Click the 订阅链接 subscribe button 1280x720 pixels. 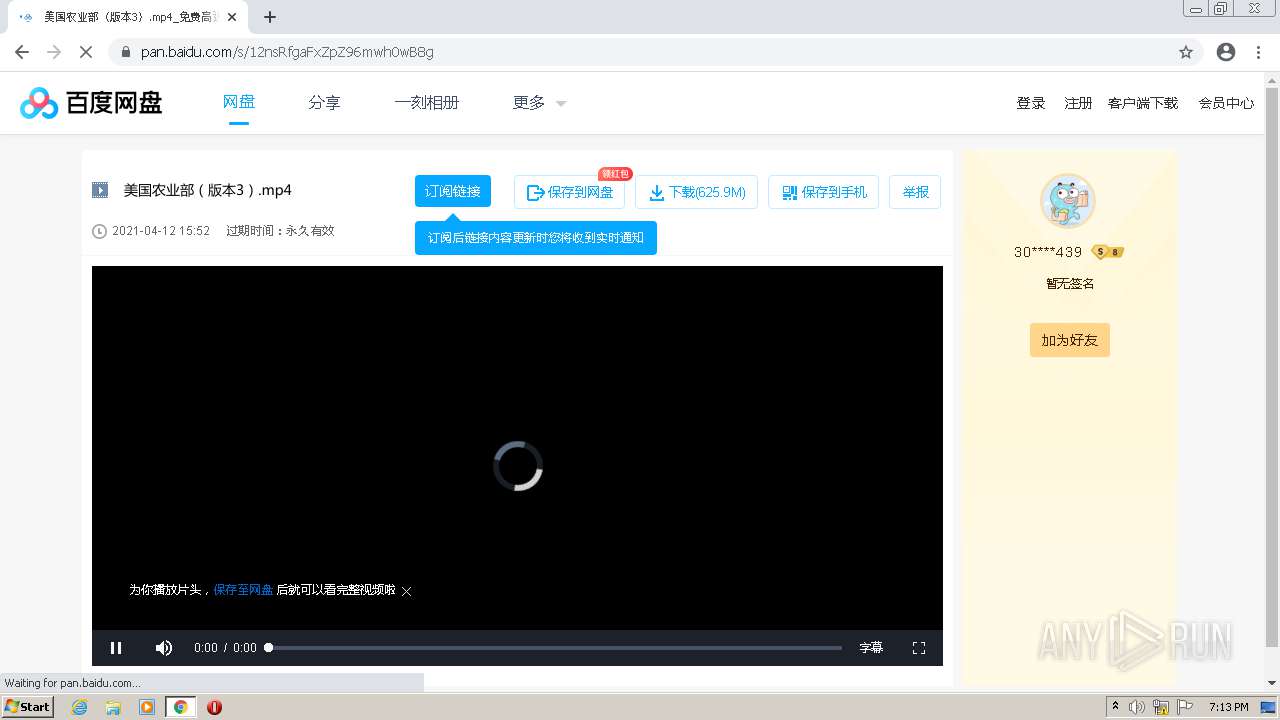[x=453, y=191]
